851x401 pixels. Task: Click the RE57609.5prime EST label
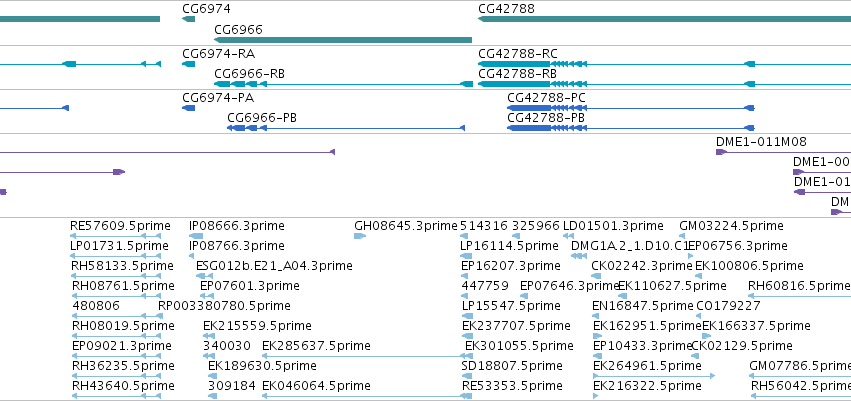coord(120,226)
